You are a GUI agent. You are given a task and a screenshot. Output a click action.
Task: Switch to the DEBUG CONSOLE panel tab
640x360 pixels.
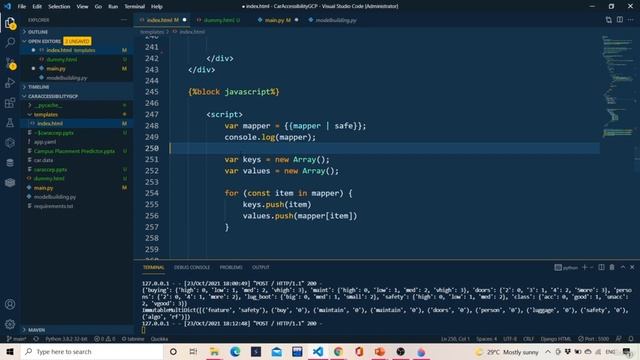192,267
